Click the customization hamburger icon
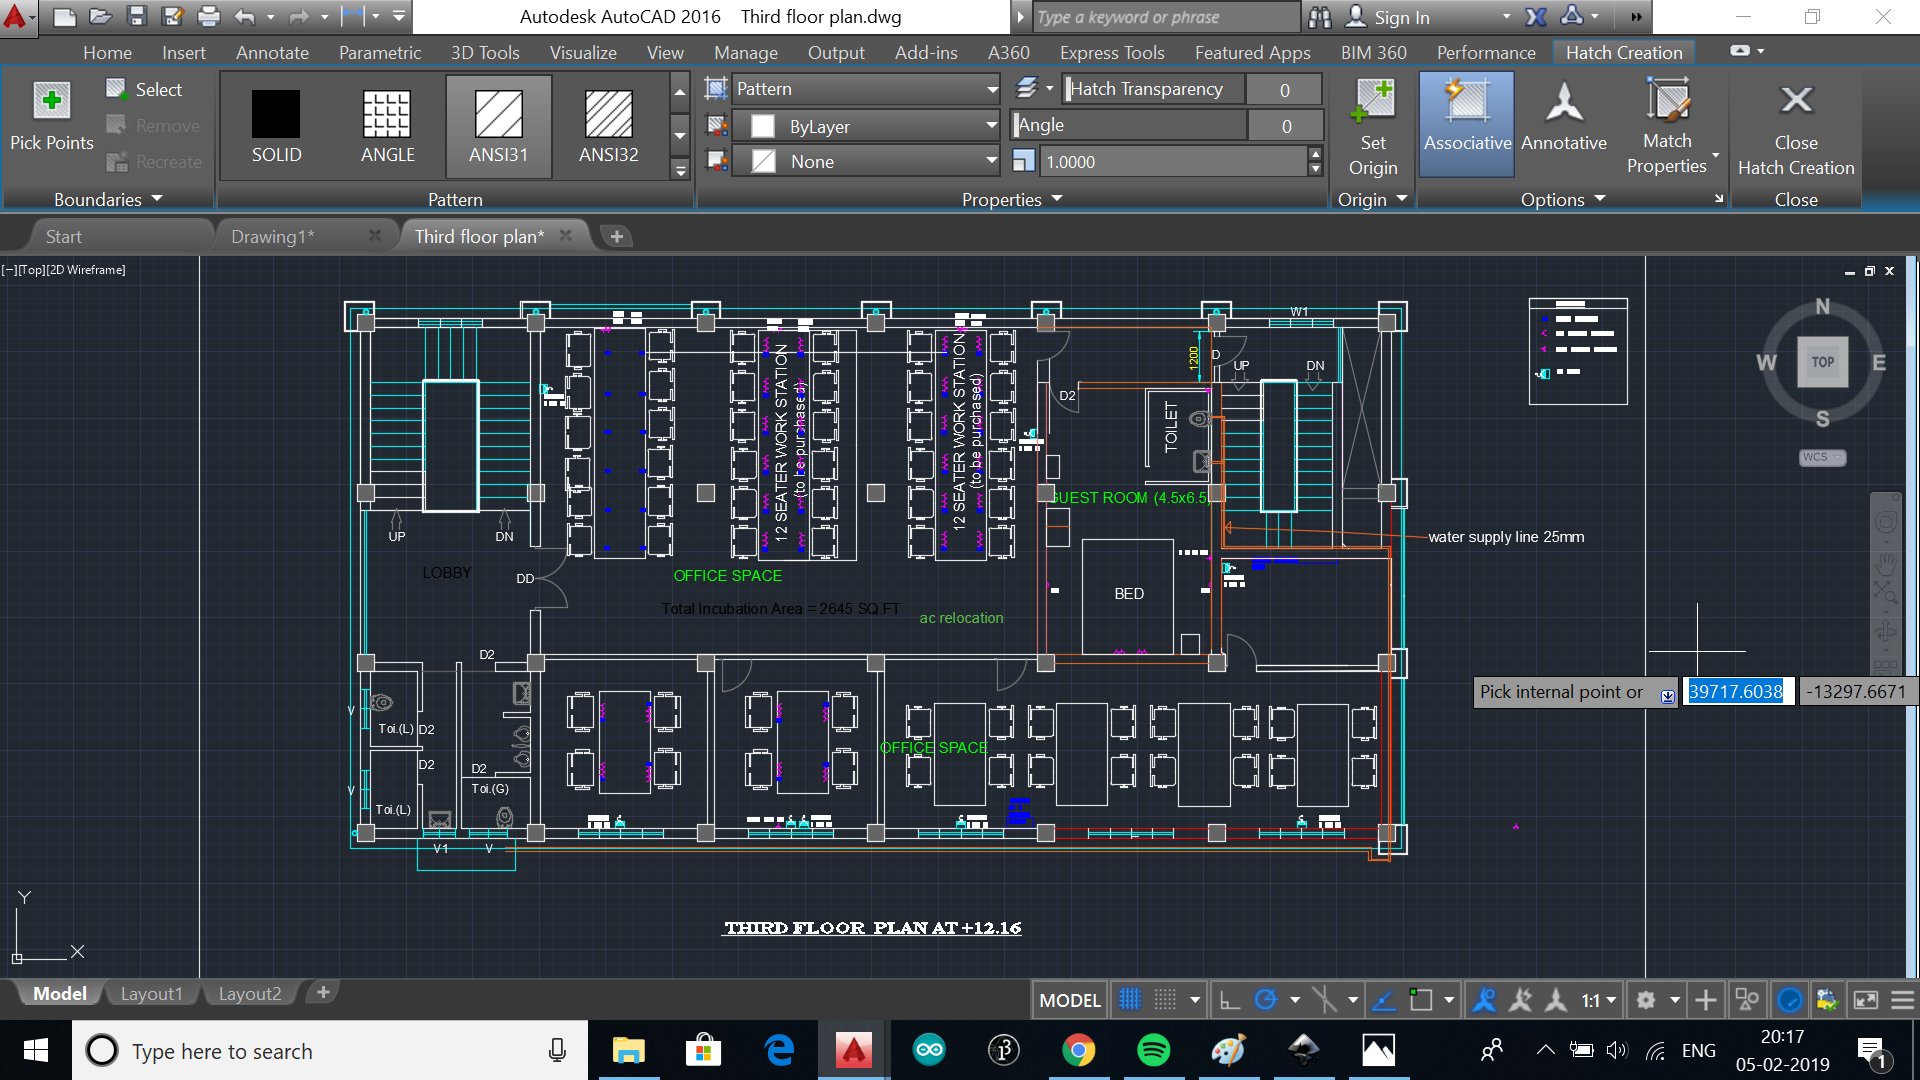Image resolution: width=1920 pixels, height=1080 pixels. coord(1903,1000)
